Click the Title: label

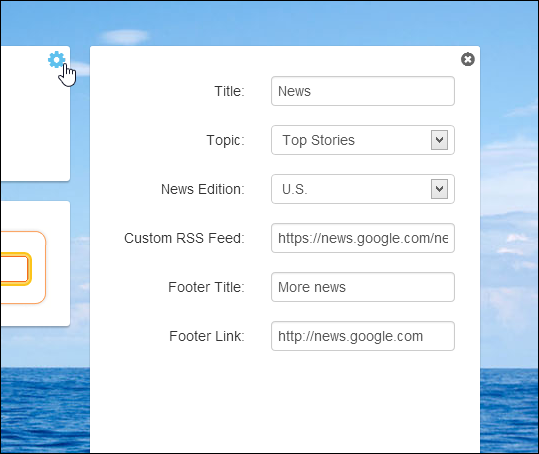click(x=229, y=91)
